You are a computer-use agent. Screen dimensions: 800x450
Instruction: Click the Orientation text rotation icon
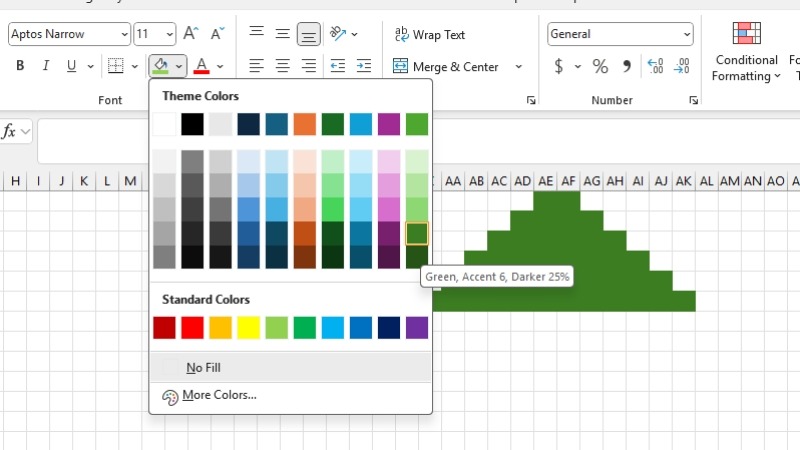click(x=338, y=34)
